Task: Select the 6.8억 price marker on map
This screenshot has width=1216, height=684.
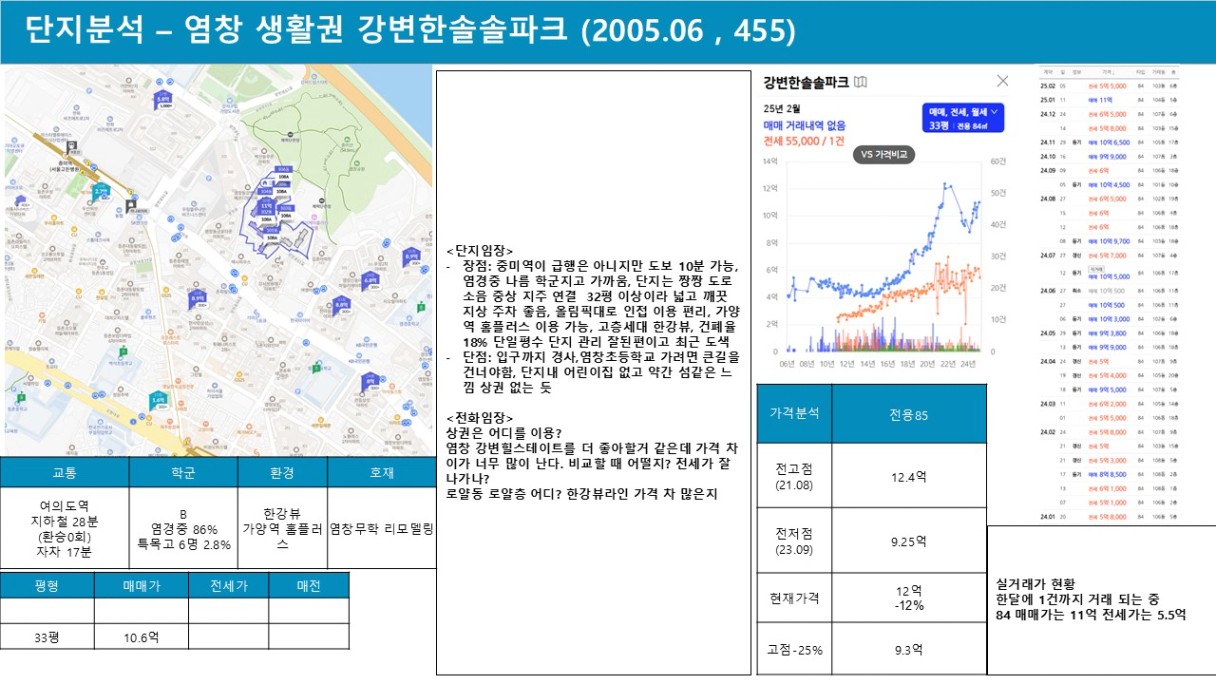Action: click(370, 280)
